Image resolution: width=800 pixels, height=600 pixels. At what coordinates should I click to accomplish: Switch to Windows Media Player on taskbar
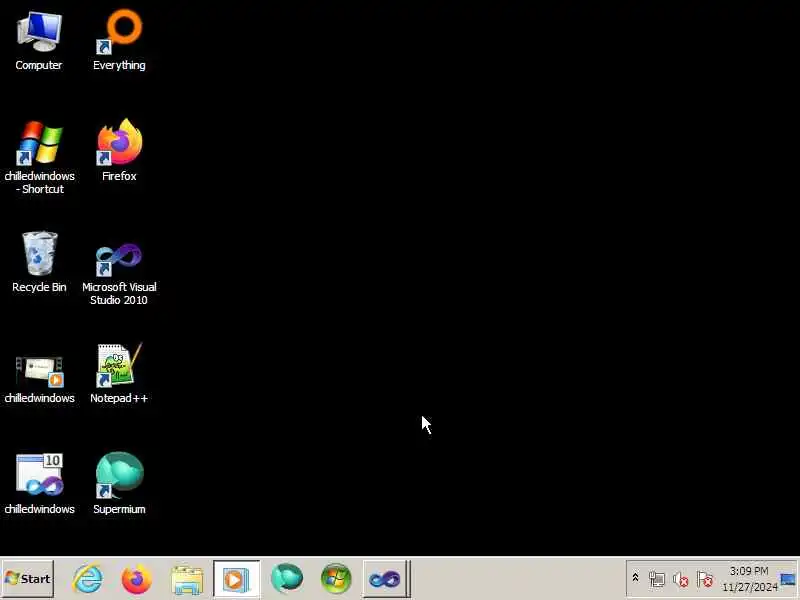click(236, 579)
